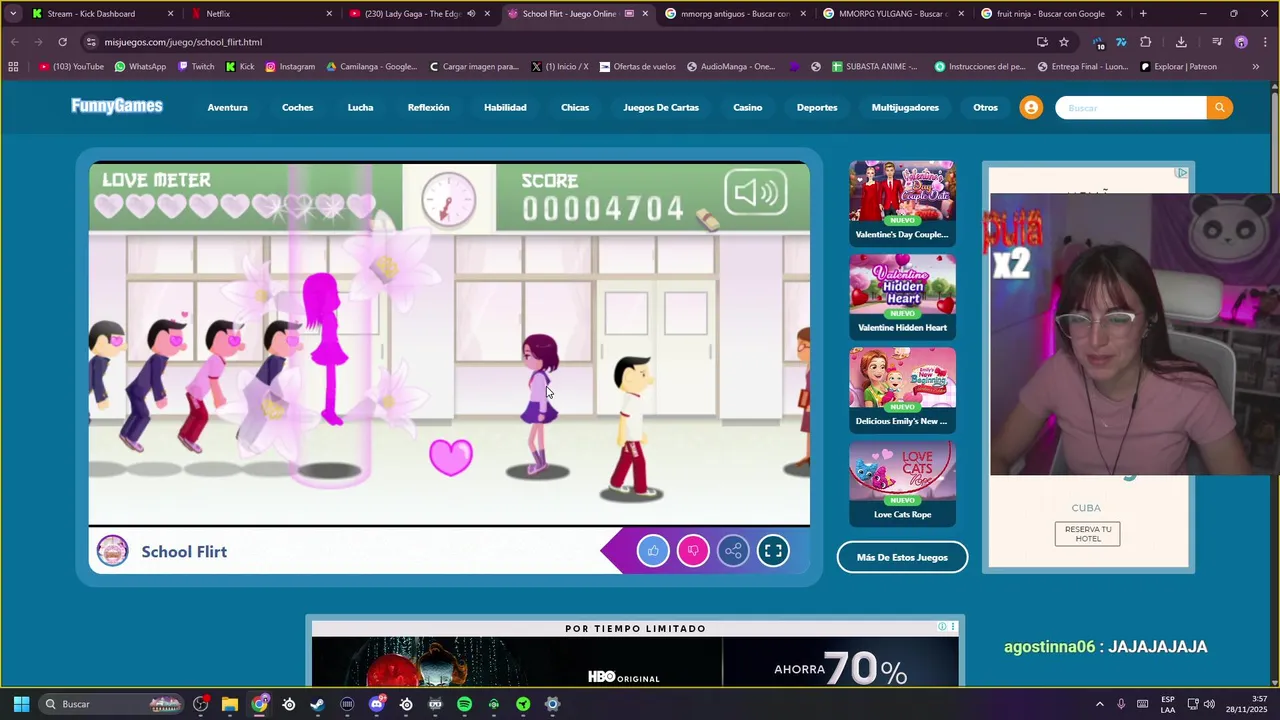Show hidden system tray icons
This screenshot has width=1280, height=720.
click(x=1100, y=704)
